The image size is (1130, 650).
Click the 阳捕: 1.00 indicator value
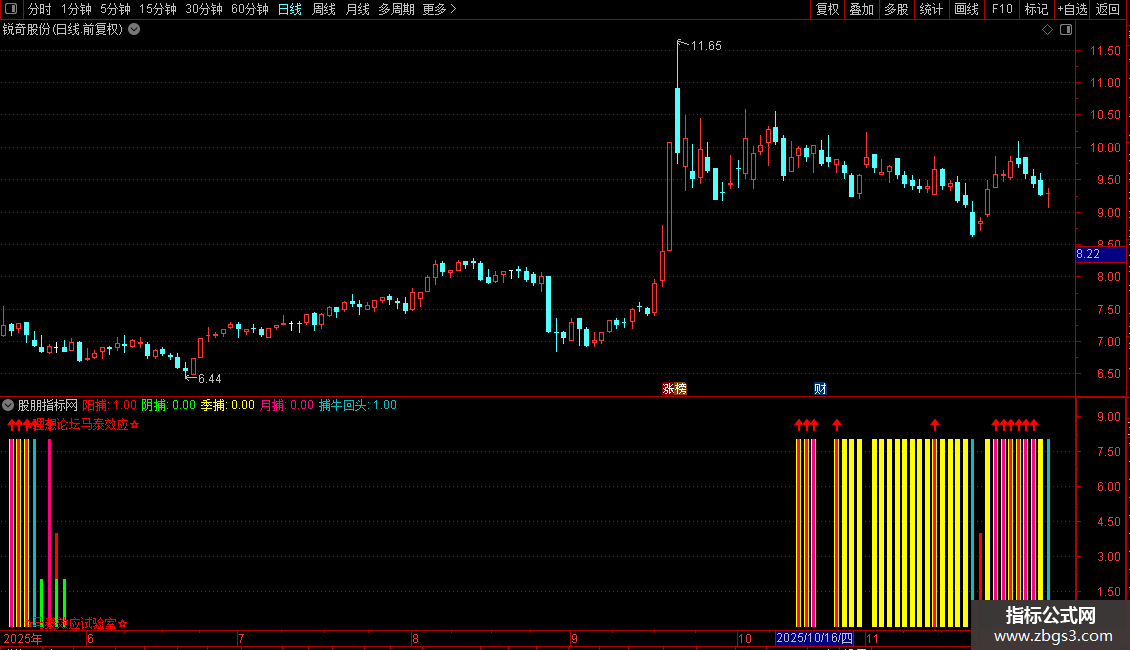(110, 405)
